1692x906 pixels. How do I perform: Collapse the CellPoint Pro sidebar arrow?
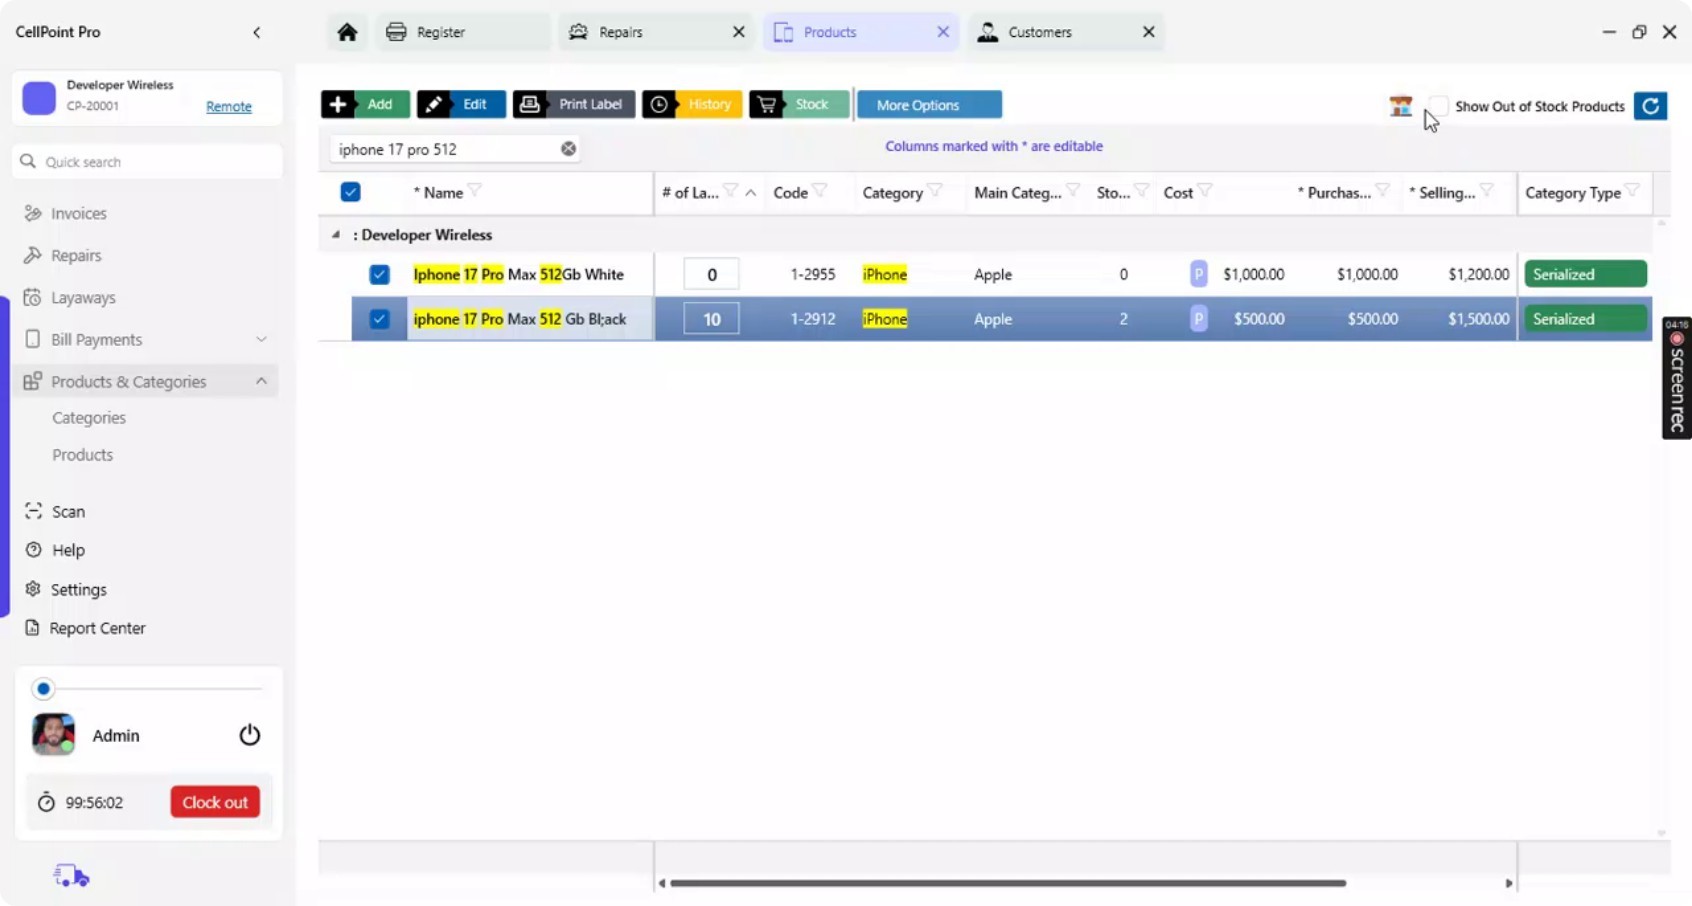point(257,32)
